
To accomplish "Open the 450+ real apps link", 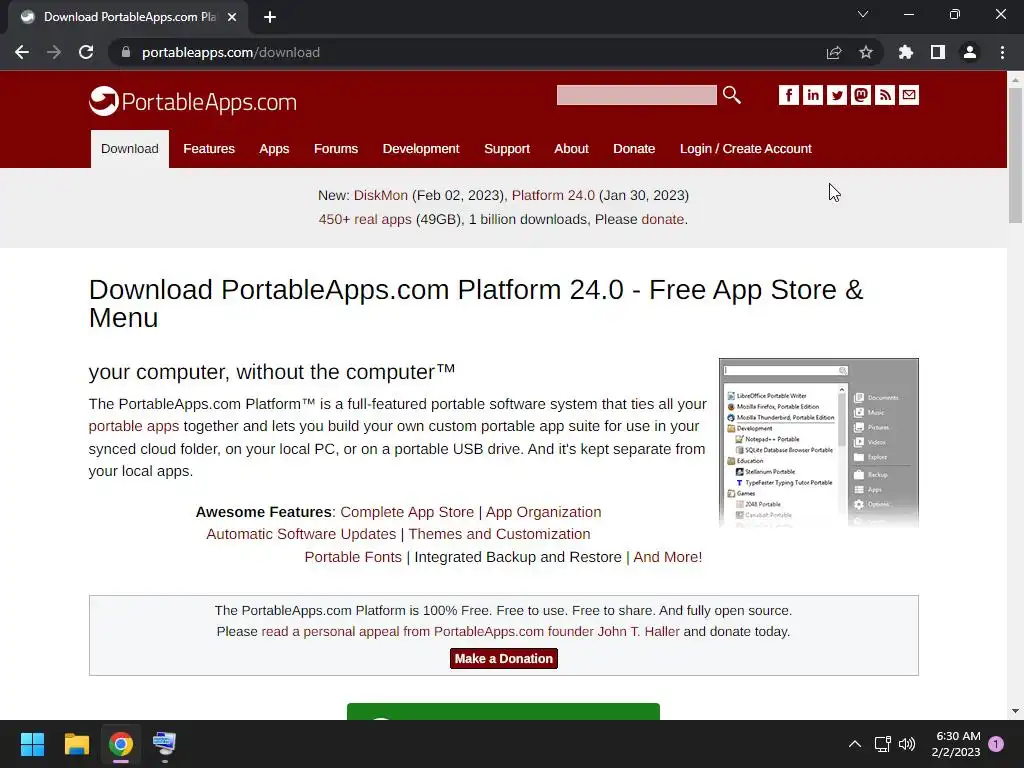I will tap(365, 219).
